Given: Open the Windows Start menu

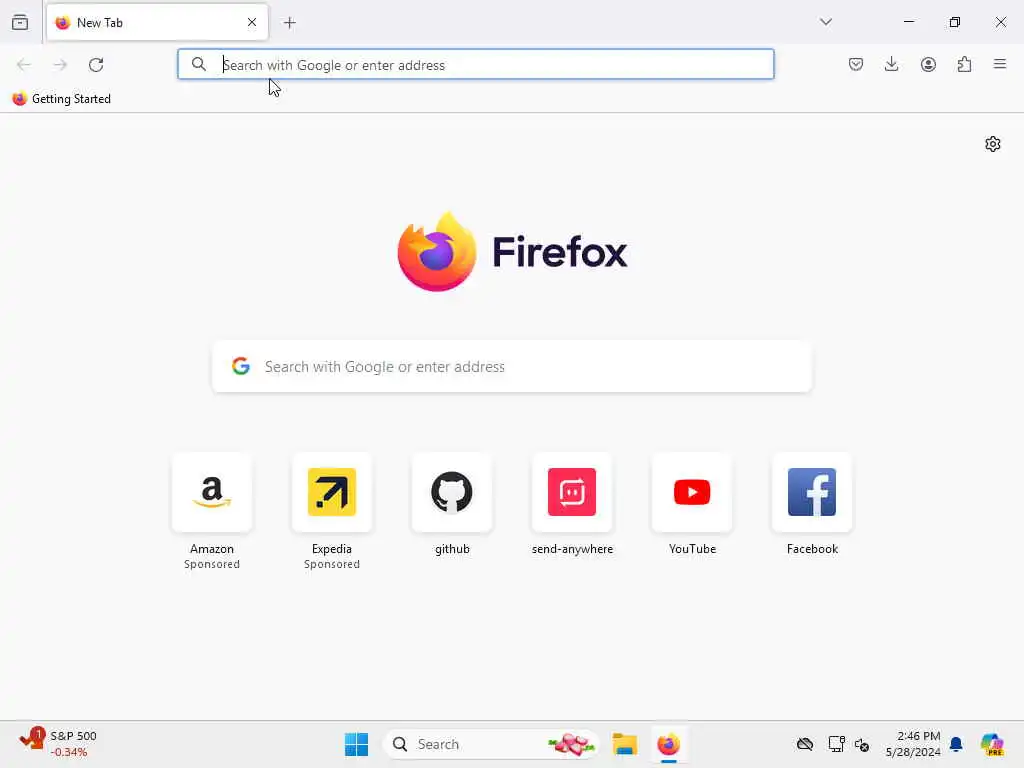Looking at the screenshot, I should [357, 744].
